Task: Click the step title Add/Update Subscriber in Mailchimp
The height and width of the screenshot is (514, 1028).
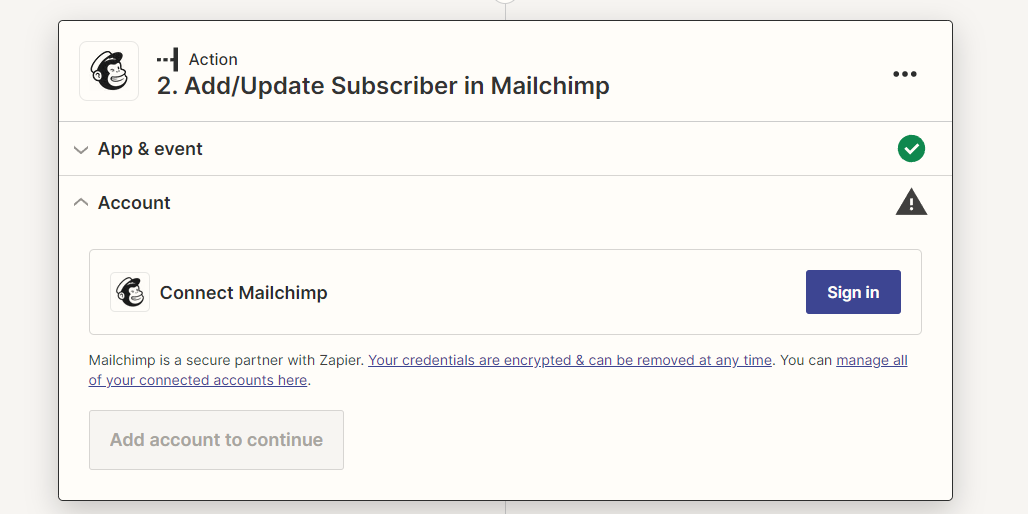Action: tap(383, 86)
